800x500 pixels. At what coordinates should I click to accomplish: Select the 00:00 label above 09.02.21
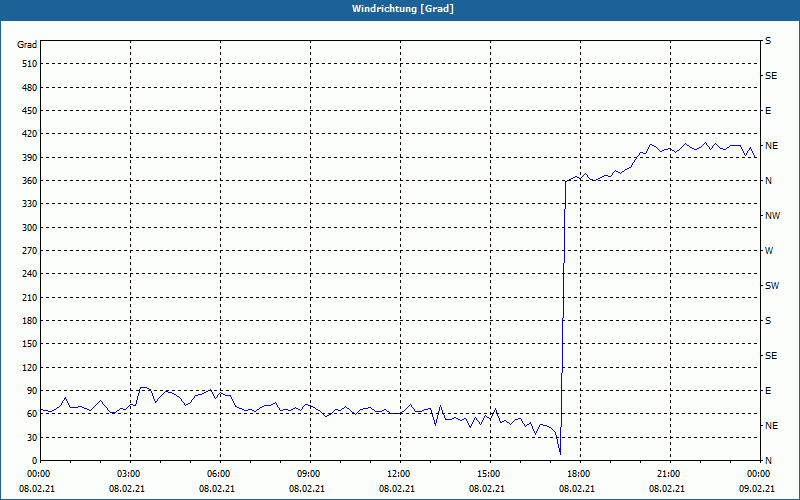point(757,474)
